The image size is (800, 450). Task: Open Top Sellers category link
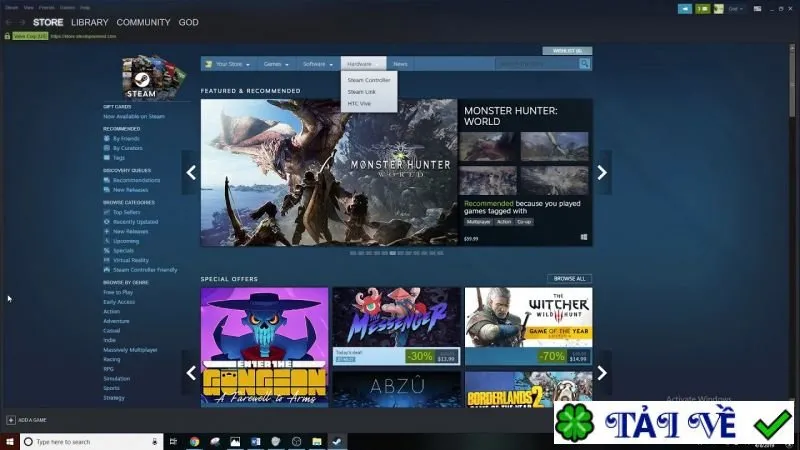tap(126, 212)
